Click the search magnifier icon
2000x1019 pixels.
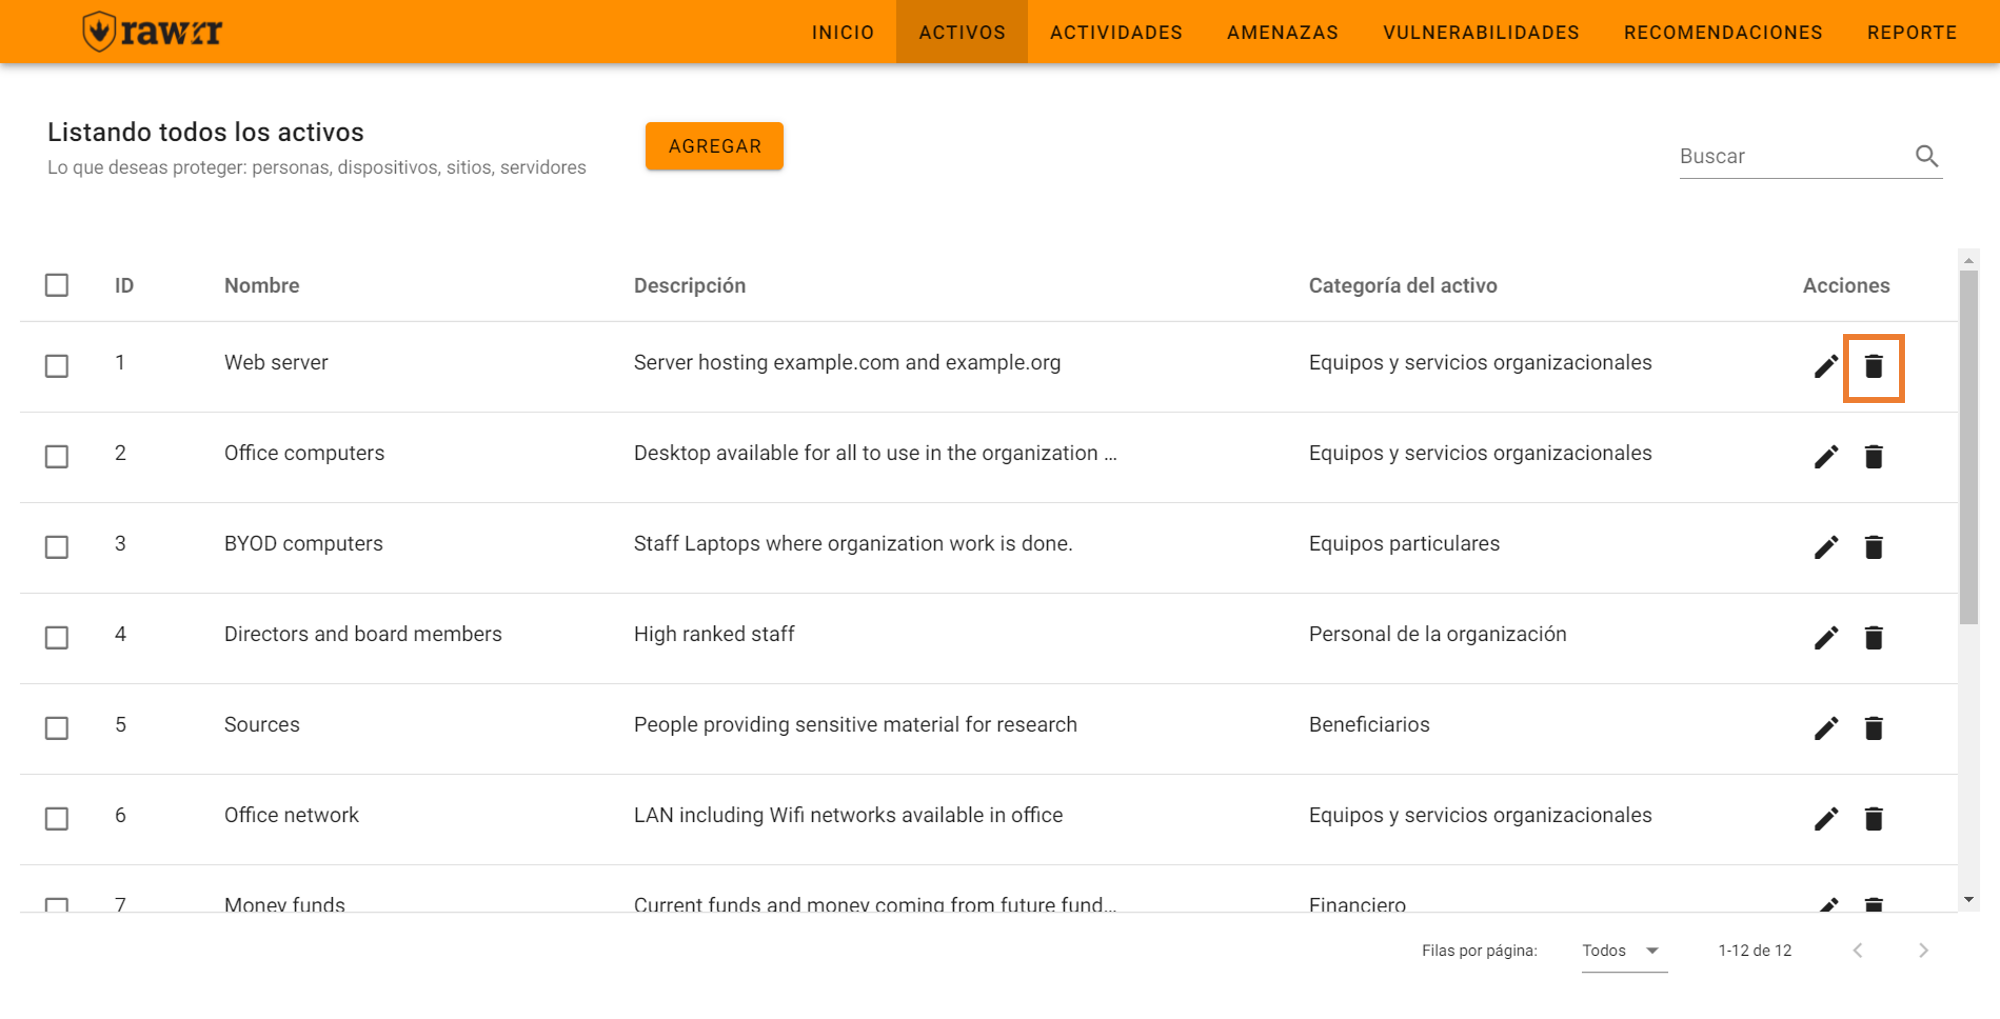point(1926,156)
